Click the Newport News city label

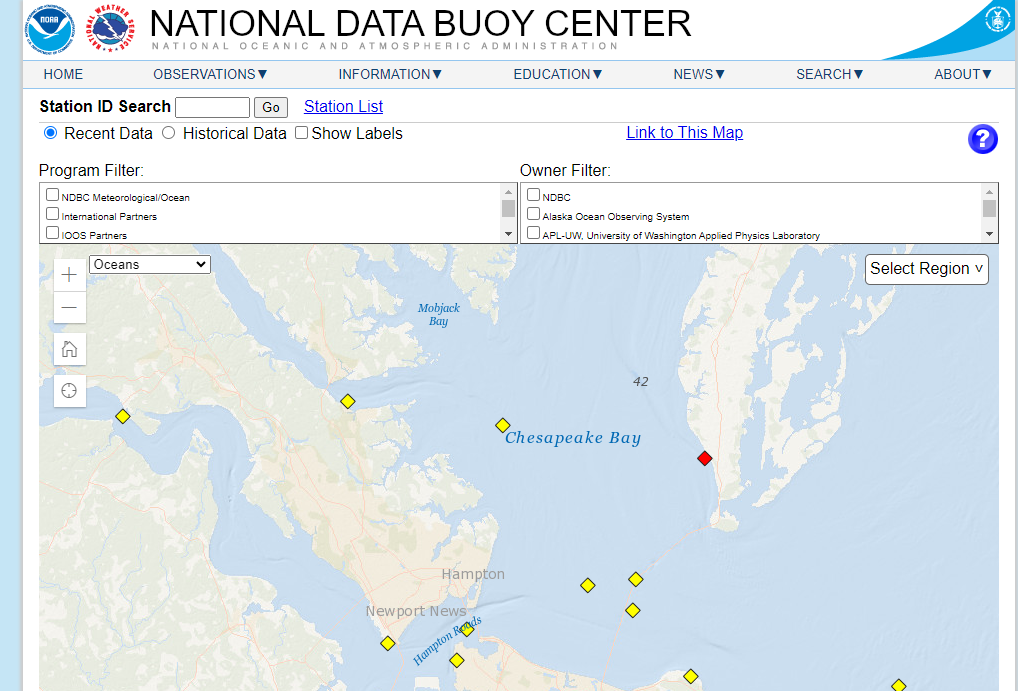[416, 611]
